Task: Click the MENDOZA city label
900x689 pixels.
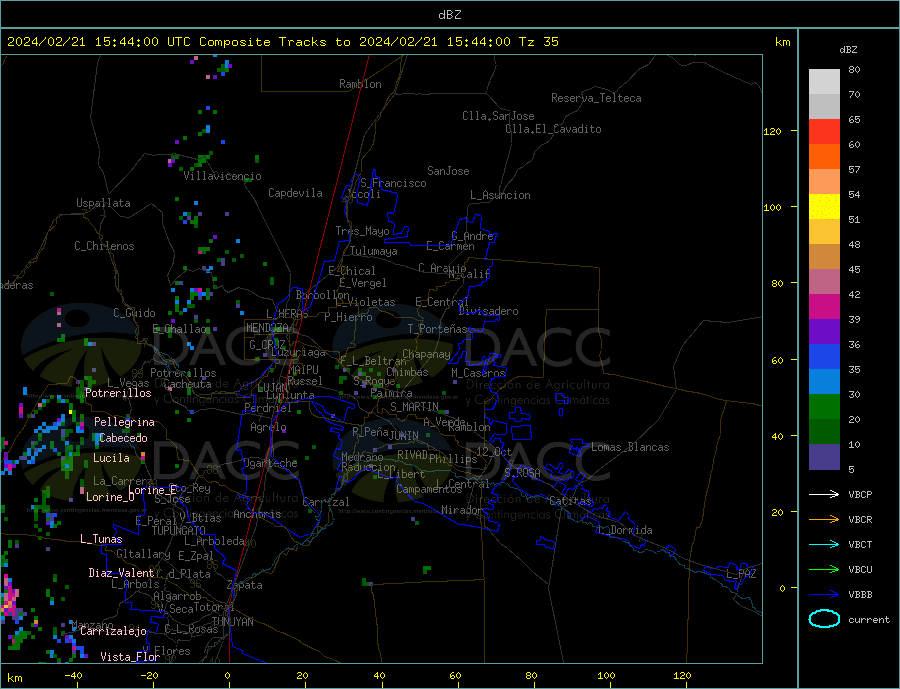Action: point(267,328)
